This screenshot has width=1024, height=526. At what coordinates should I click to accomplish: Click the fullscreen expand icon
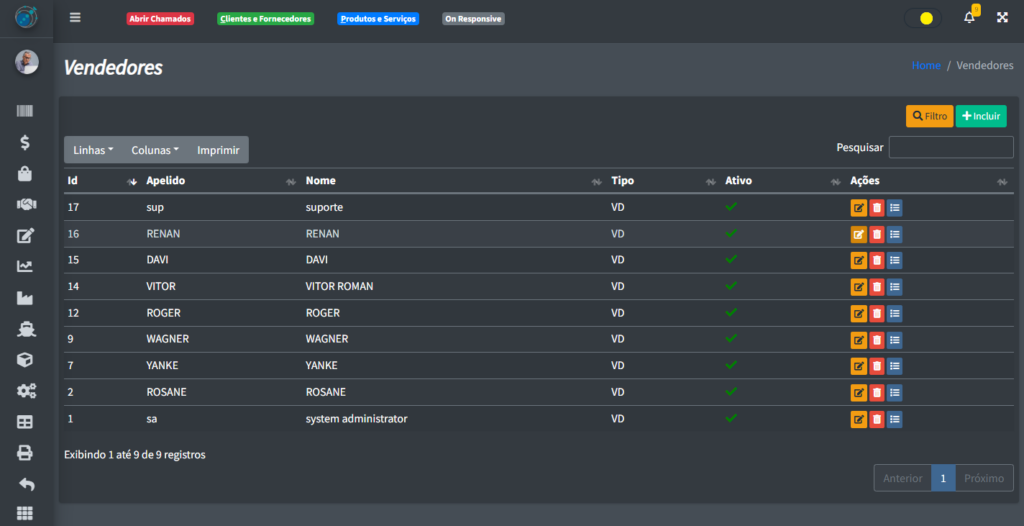pyautogui.click(x=1002, y=18)
